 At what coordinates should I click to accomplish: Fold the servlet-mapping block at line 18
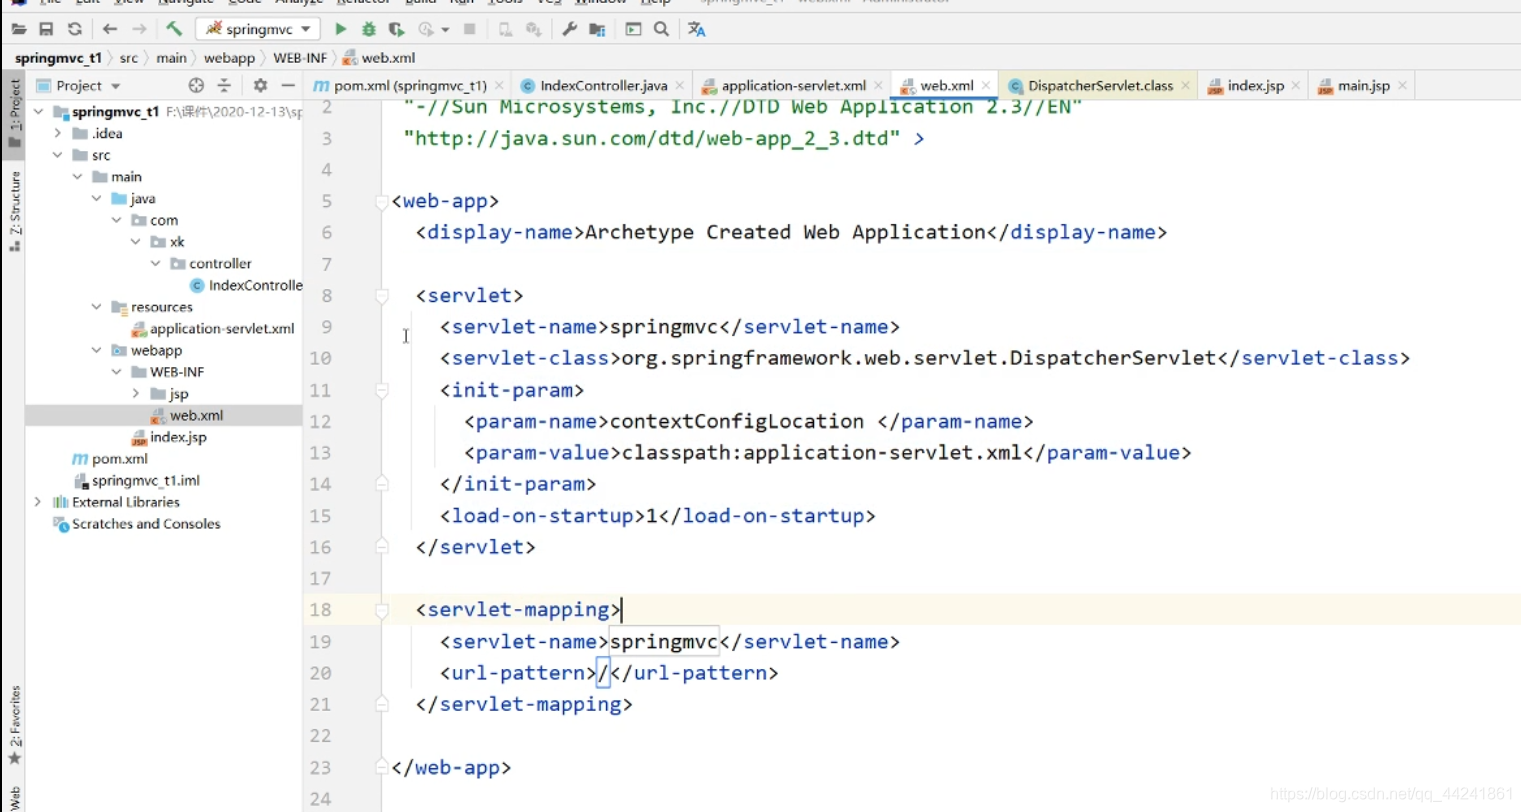click(382, 610)
